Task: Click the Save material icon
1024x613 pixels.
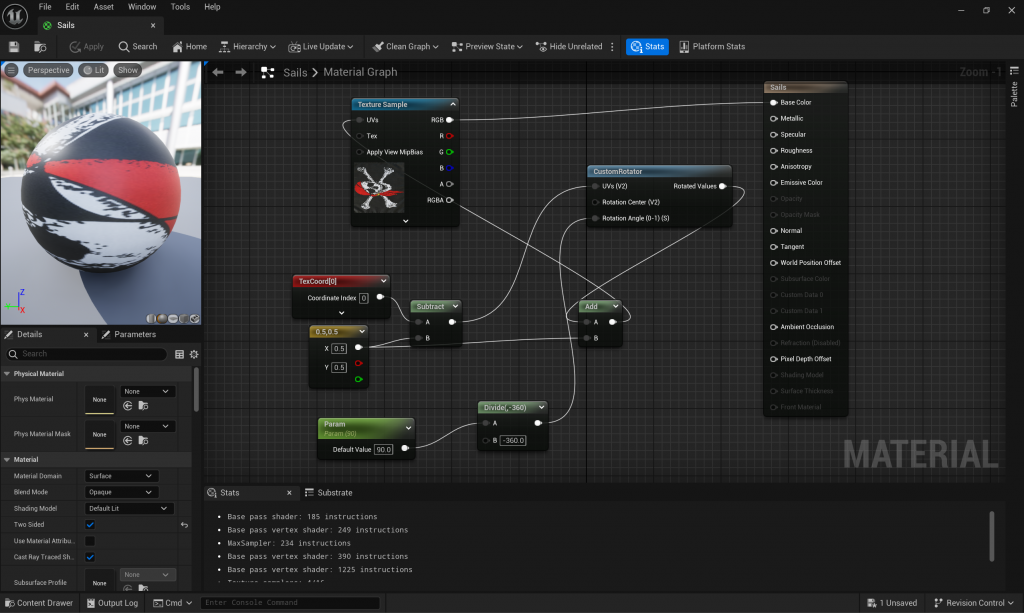Action: point(14,46)
